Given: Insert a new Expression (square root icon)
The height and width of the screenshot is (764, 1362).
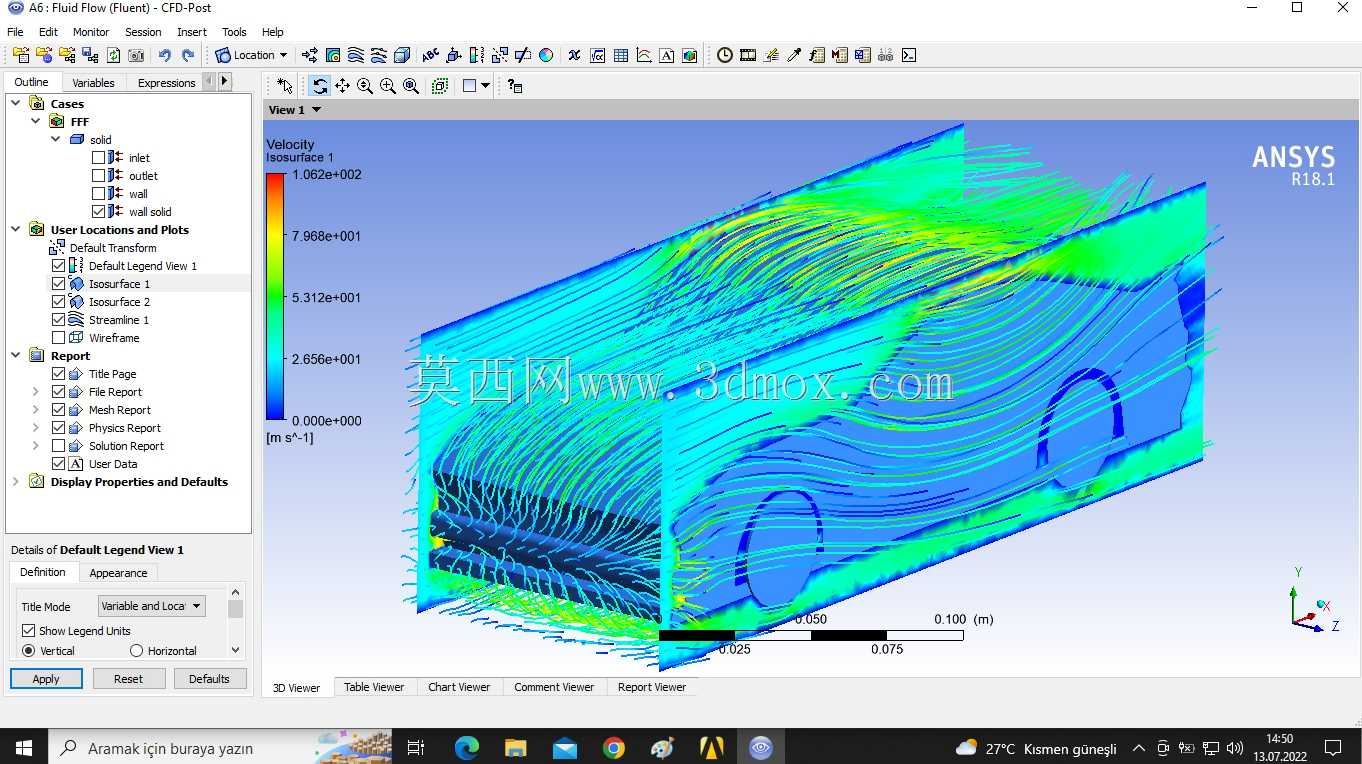Looking at the screenshot, I should point(597,55).
